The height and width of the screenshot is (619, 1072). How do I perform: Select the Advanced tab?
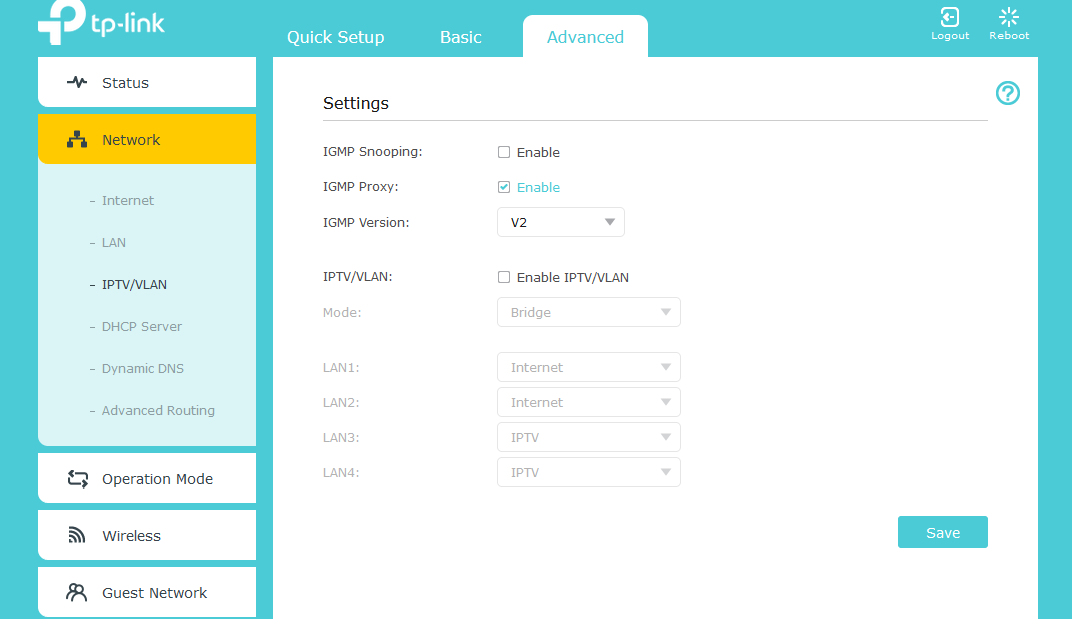click(x=585, y=37)
